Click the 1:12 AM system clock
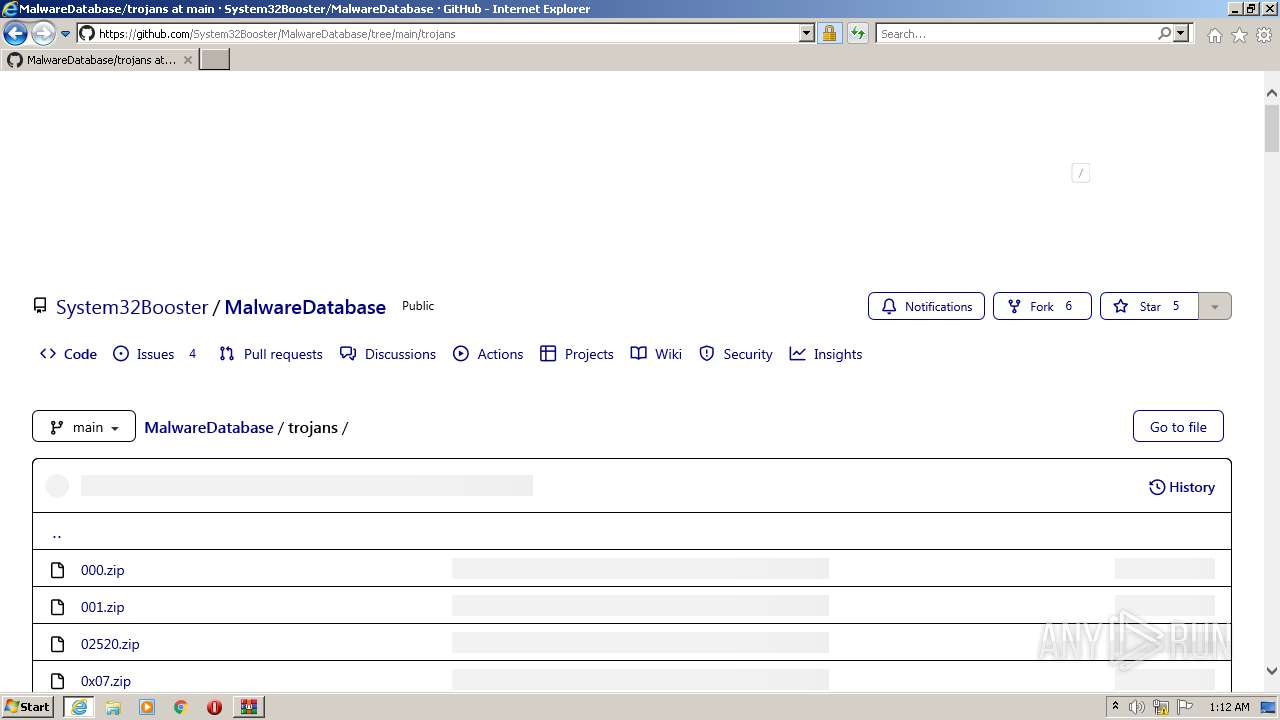The width and height of the screenshot is (1280, 720). [x=1229, y=707]
